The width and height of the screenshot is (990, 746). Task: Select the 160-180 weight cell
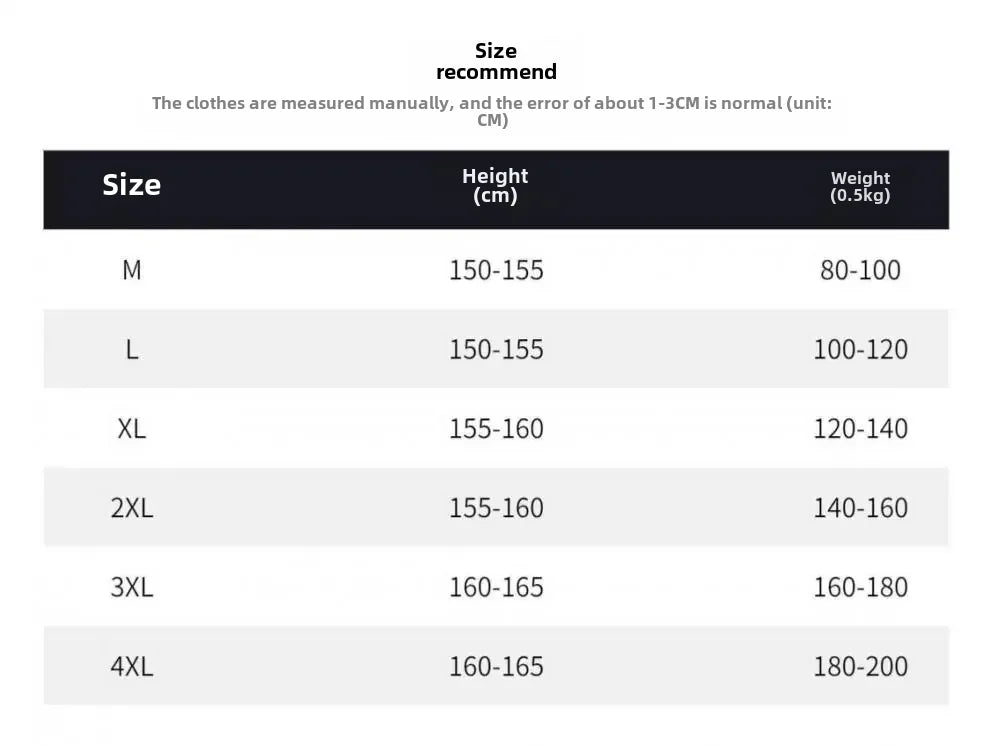click(860, 587)
